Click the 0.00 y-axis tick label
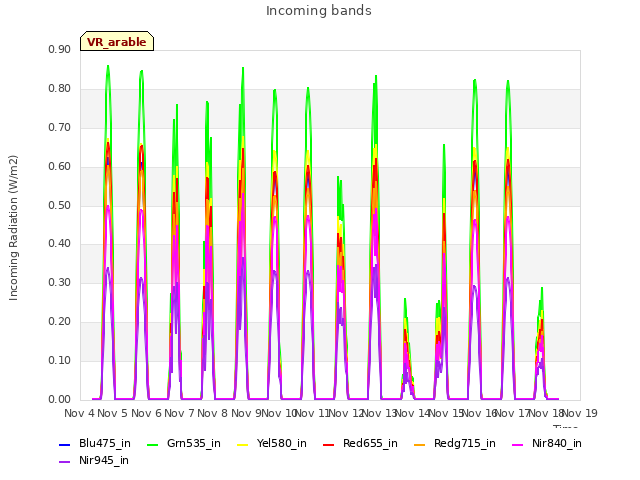 click(59, 400)
